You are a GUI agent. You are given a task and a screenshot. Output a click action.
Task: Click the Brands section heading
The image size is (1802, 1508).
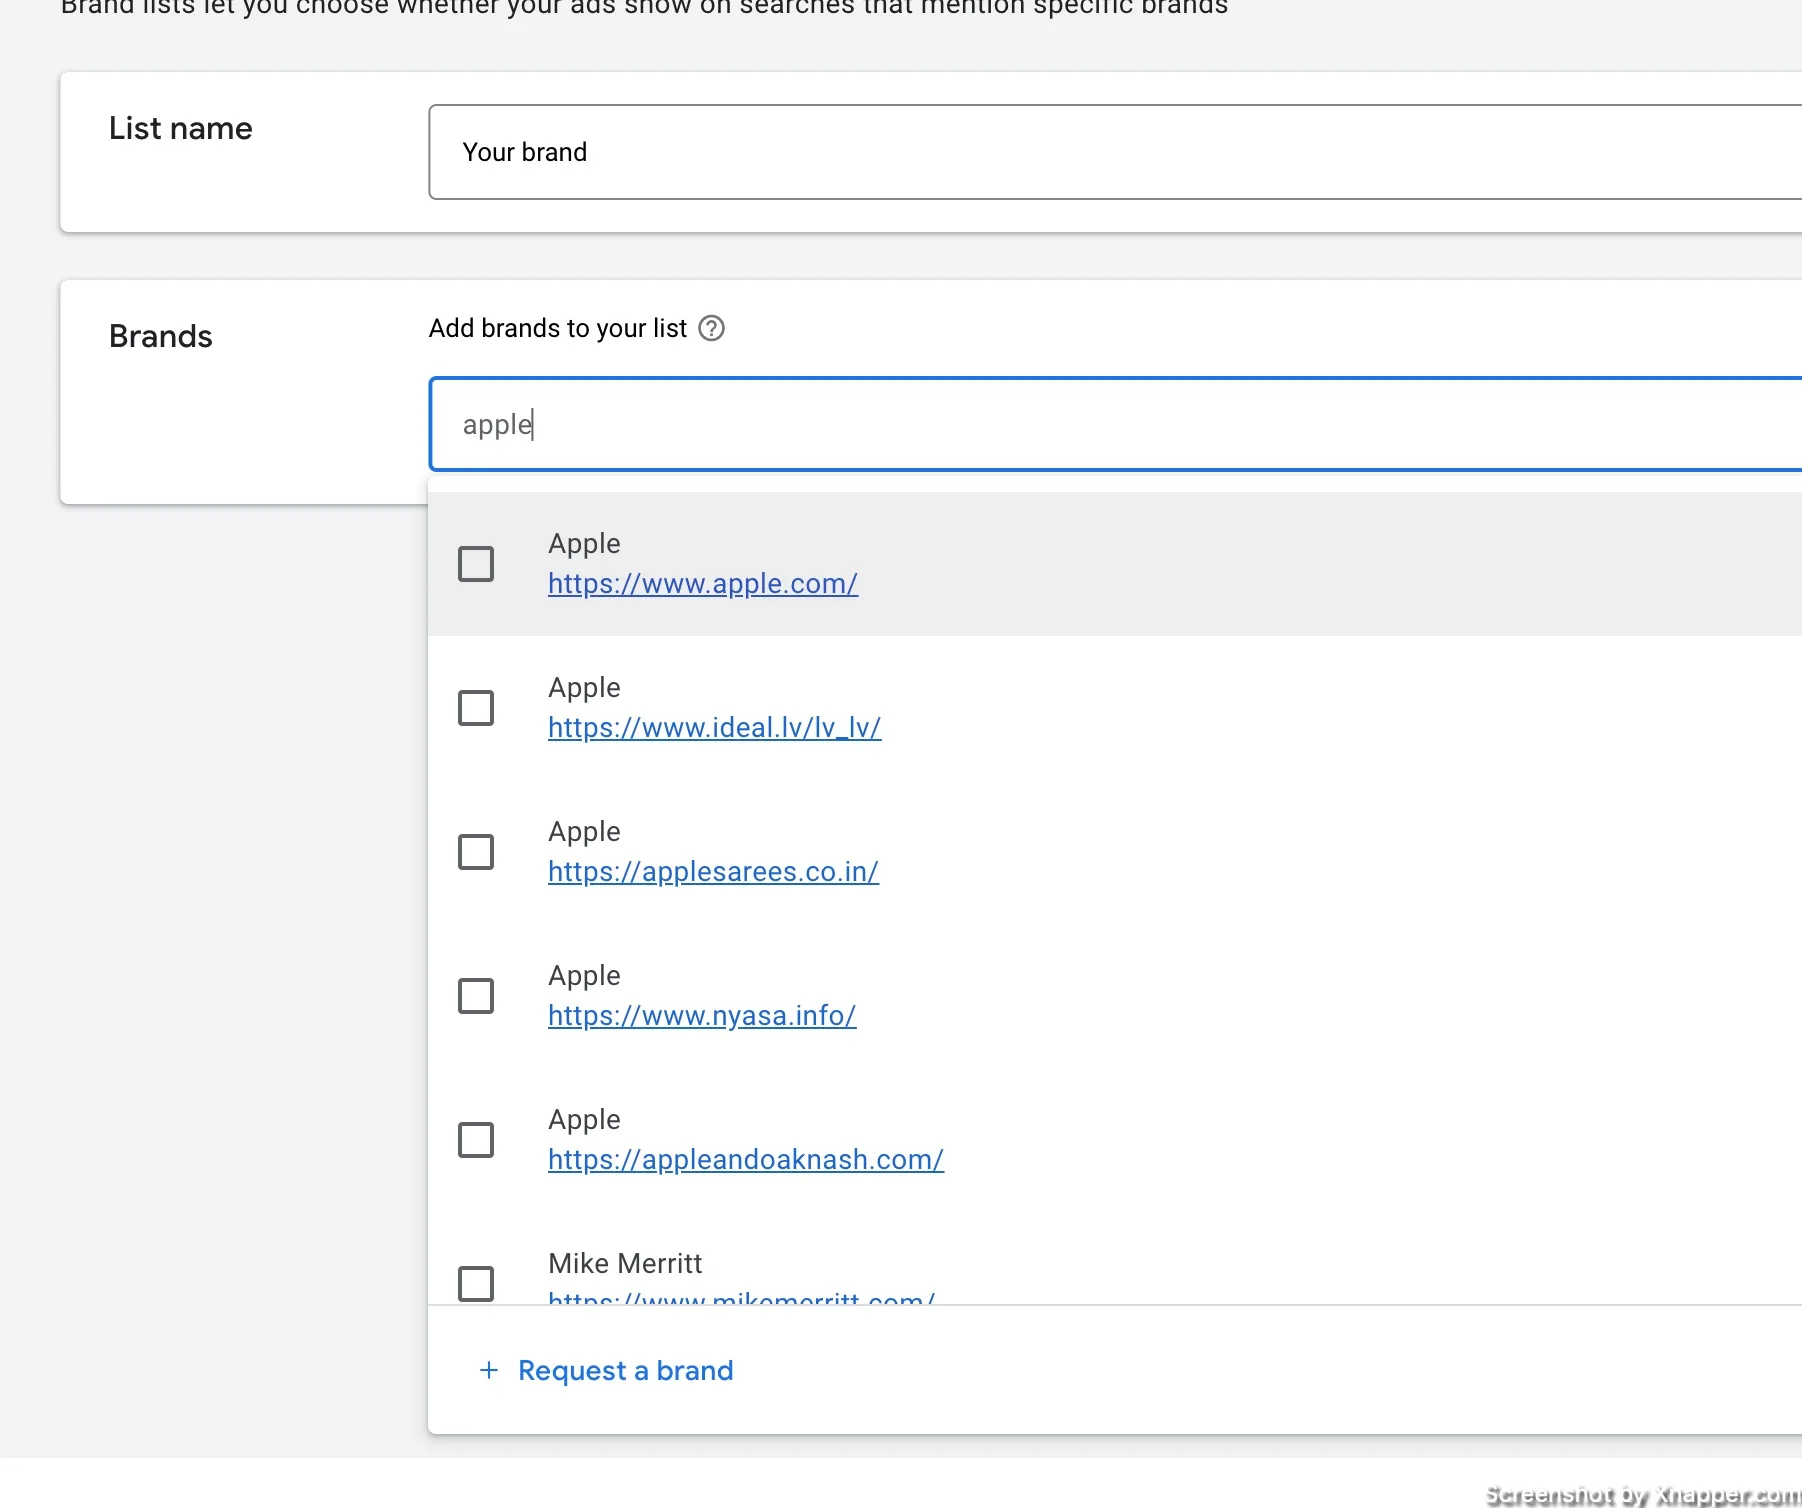click(161, 336)
